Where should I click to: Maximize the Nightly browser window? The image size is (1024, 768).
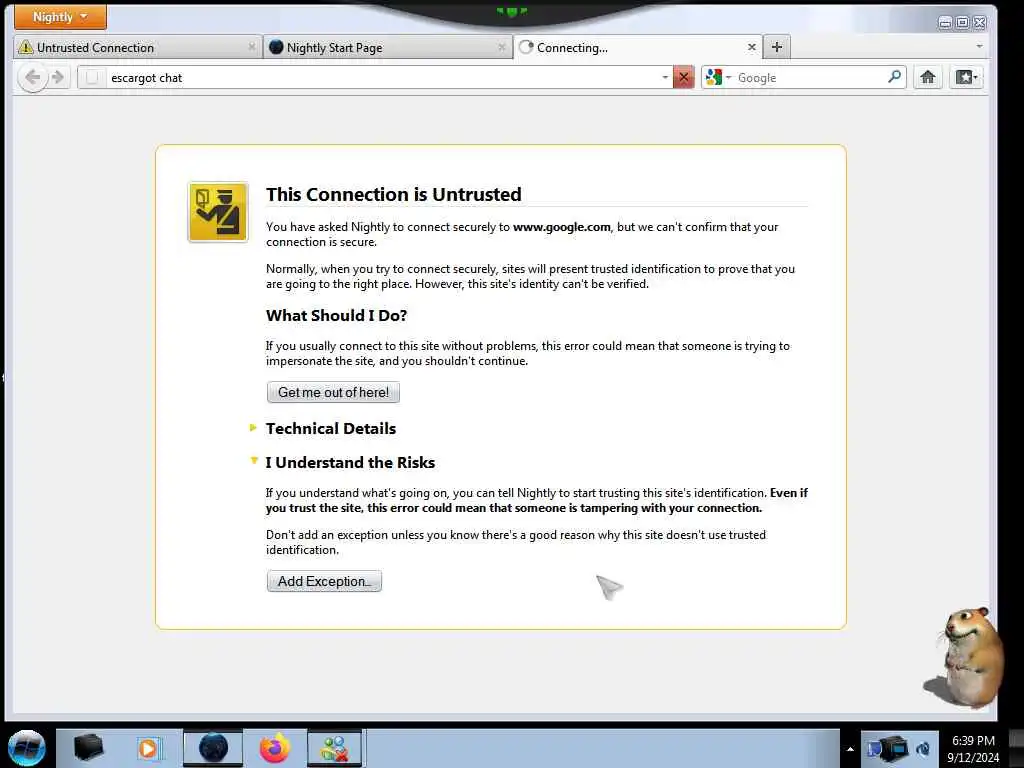(x=963, y=23)
